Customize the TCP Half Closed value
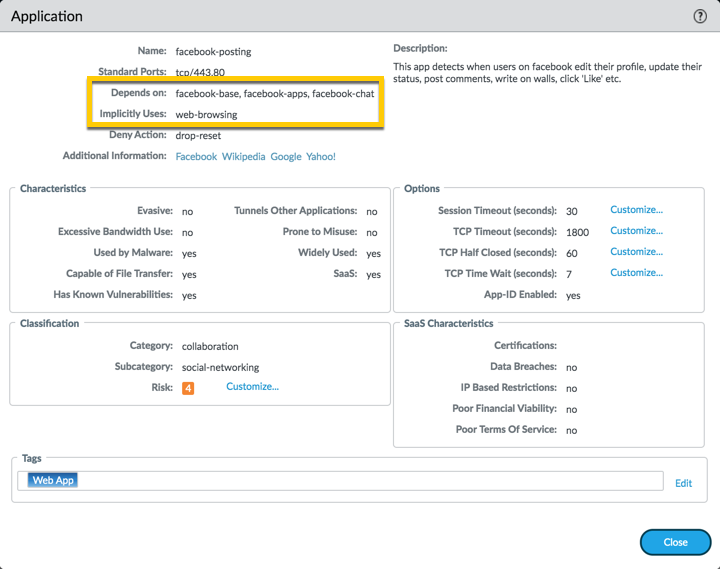This screenshot has height=569, width=720. (636, 252)
